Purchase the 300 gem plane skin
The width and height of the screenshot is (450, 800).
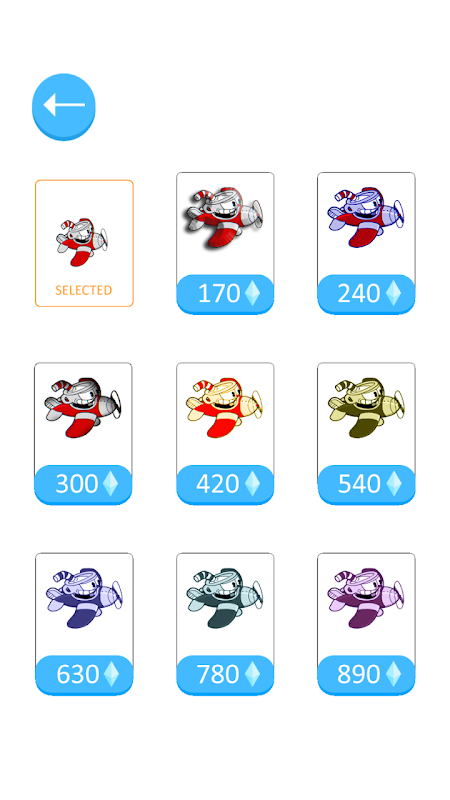83,484
